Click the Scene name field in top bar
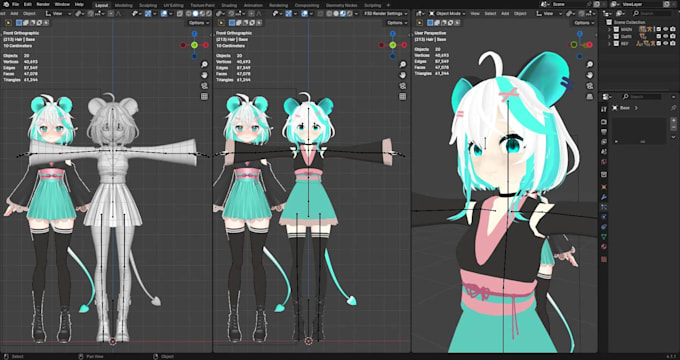The image size is (680, 360). click(x=569, y=4)
